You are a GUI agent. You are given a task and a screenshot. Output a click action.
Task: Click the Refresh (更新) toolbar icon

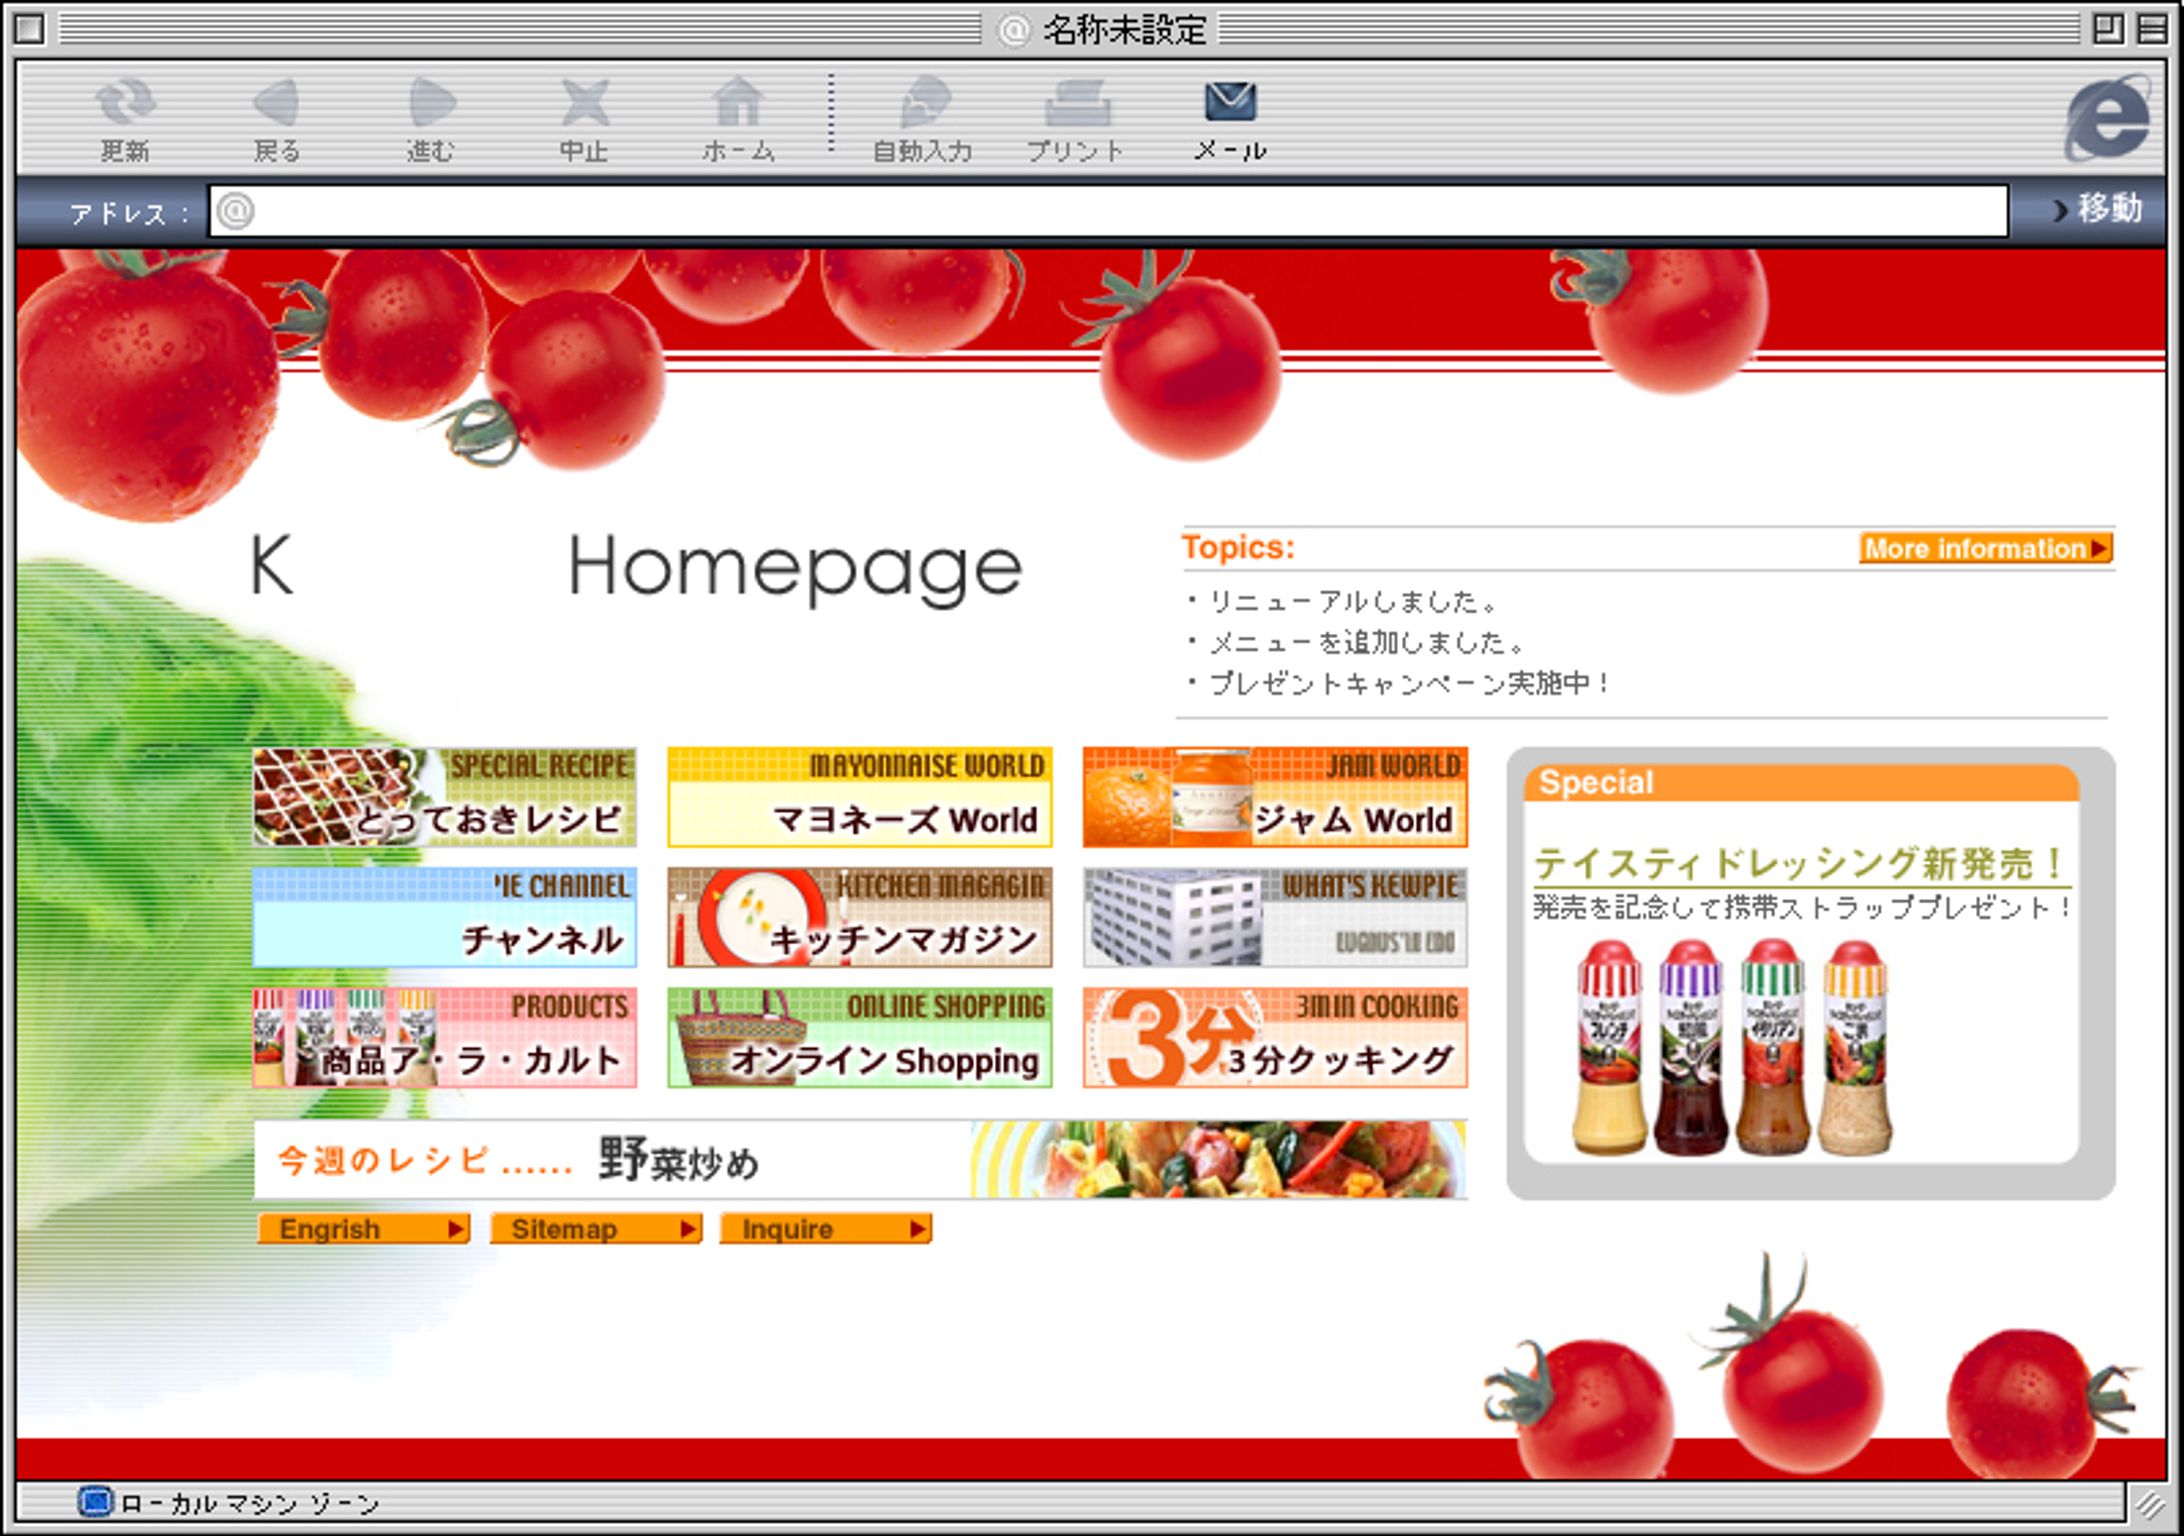click(125, 103)
